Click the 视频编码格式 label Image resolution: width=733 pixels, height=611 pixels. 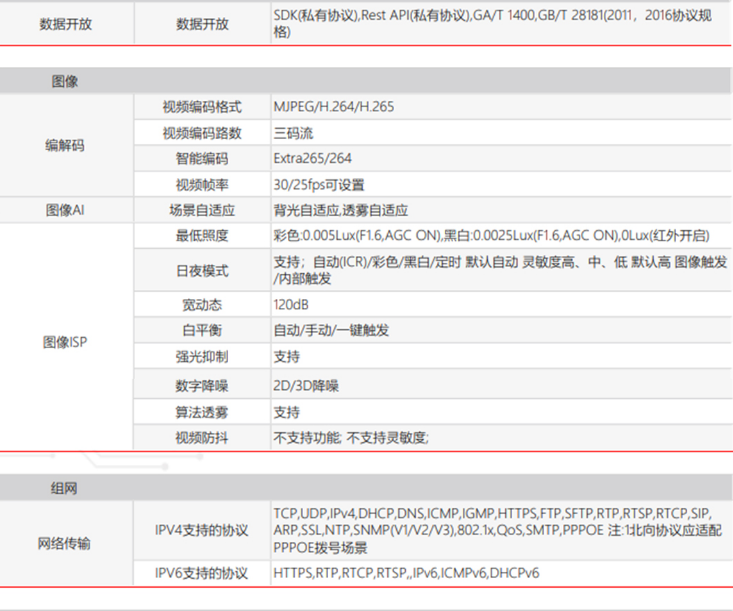(201, 106)
